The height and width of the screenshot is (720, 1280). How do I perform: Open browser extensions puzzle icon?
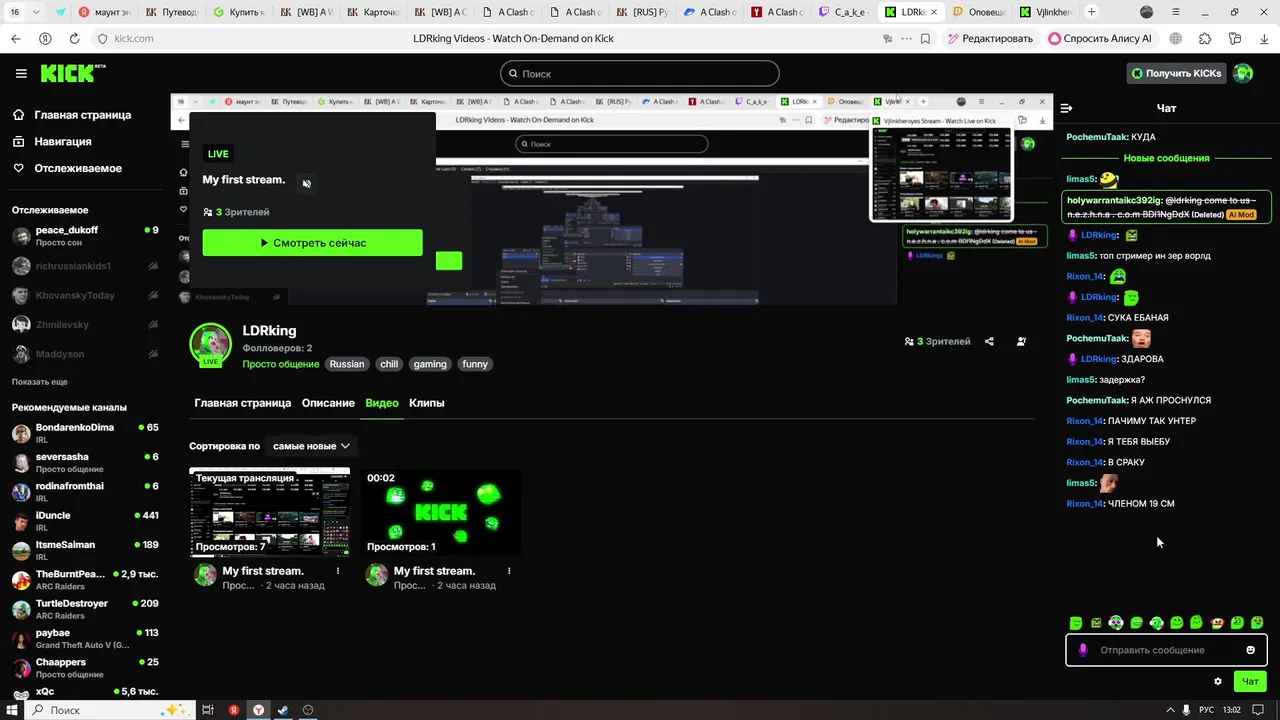click(1205, 38)
